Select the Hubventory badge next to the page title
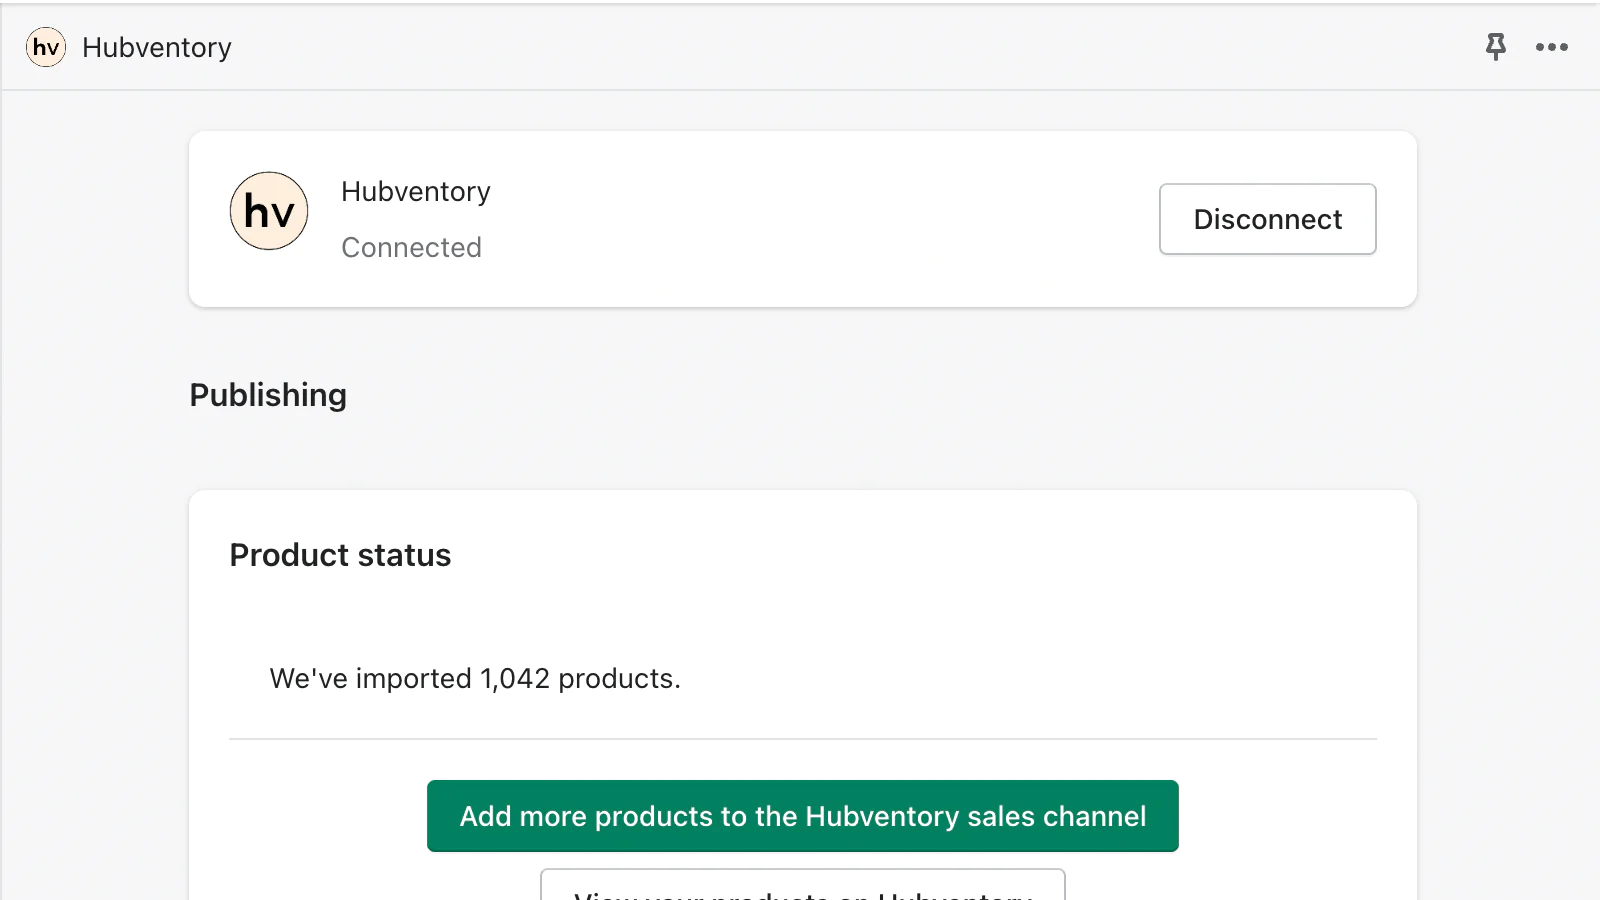The height and width of the screenshot is (900, 1600). (x=45, y=47)
